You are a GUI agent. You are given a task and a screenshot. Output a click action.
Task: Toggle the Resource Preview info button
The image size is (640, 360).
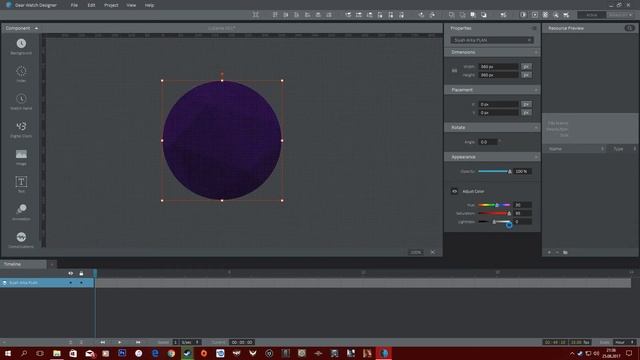pos(629,28)
